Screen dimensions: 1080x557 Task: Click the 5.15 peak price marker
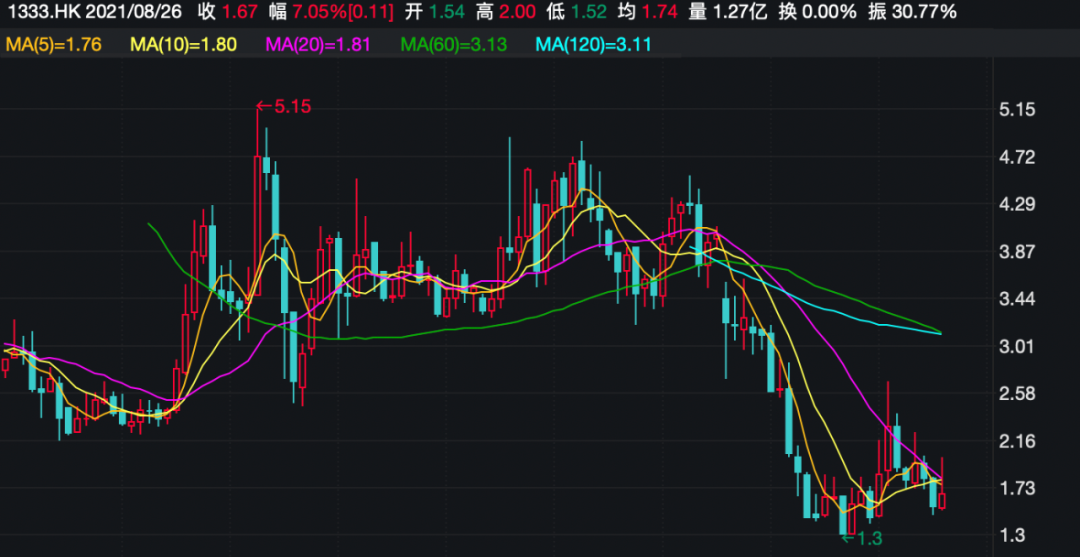tap(284, 106)
